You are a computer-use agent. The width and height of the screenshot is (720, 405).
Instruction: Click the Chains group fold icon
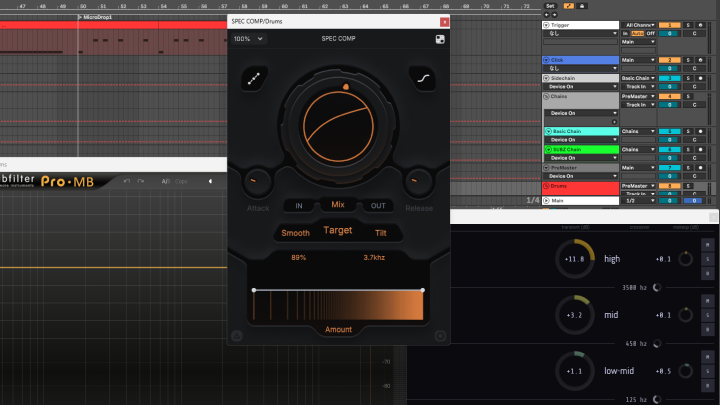click(x=546, y=96)
